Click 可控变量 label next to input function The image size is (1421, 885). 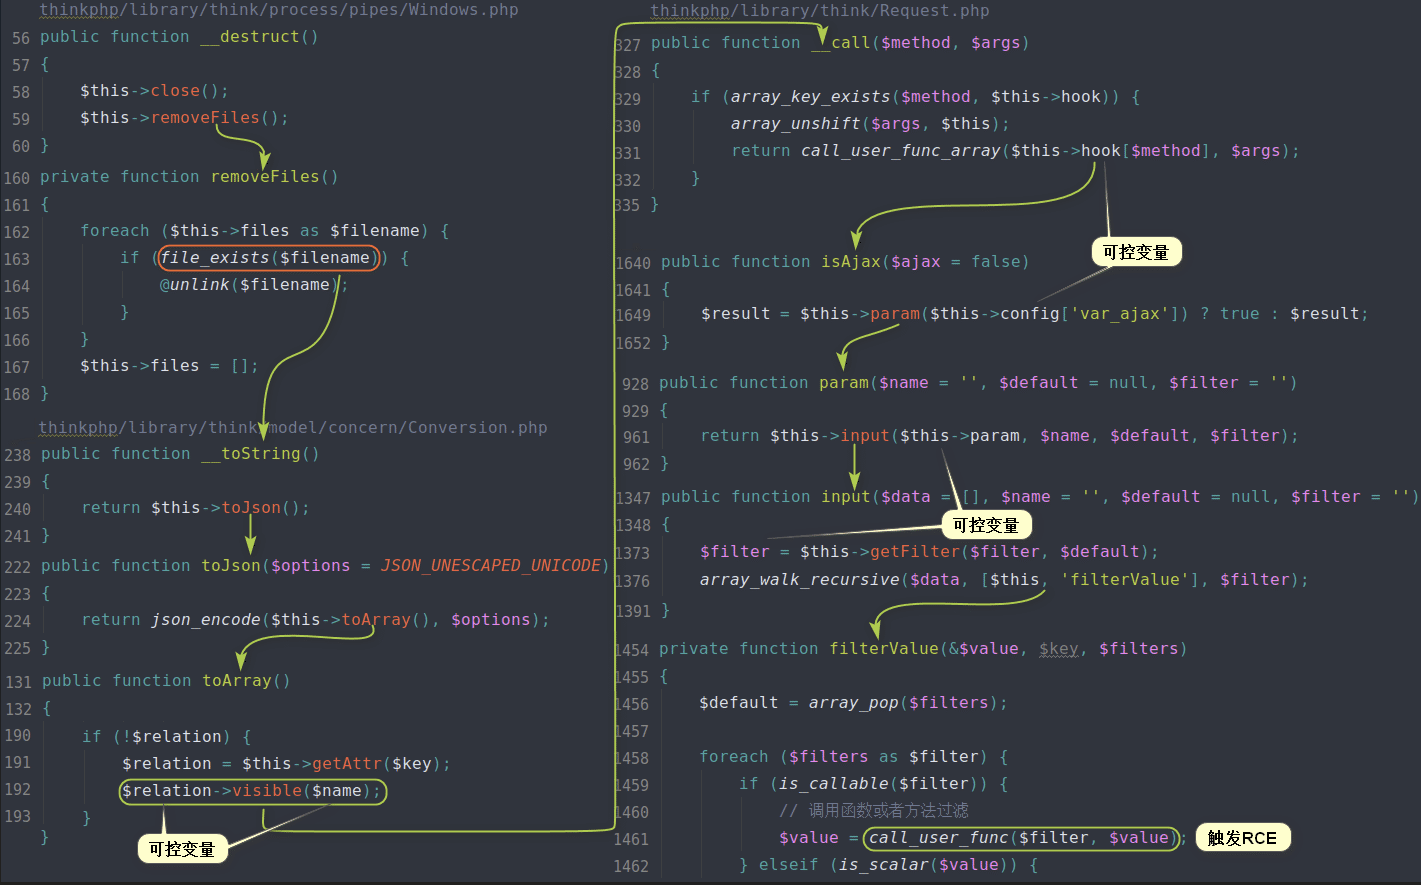985,525
